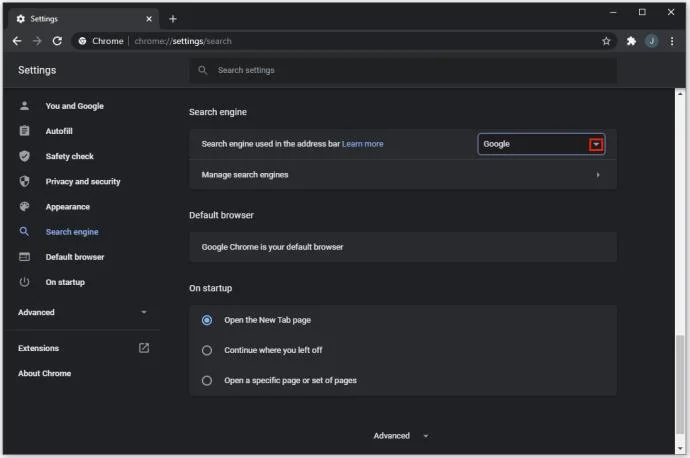Bookmark this page with the star icon
Viewport: 690px width, 458px height.
pos(606,41)
